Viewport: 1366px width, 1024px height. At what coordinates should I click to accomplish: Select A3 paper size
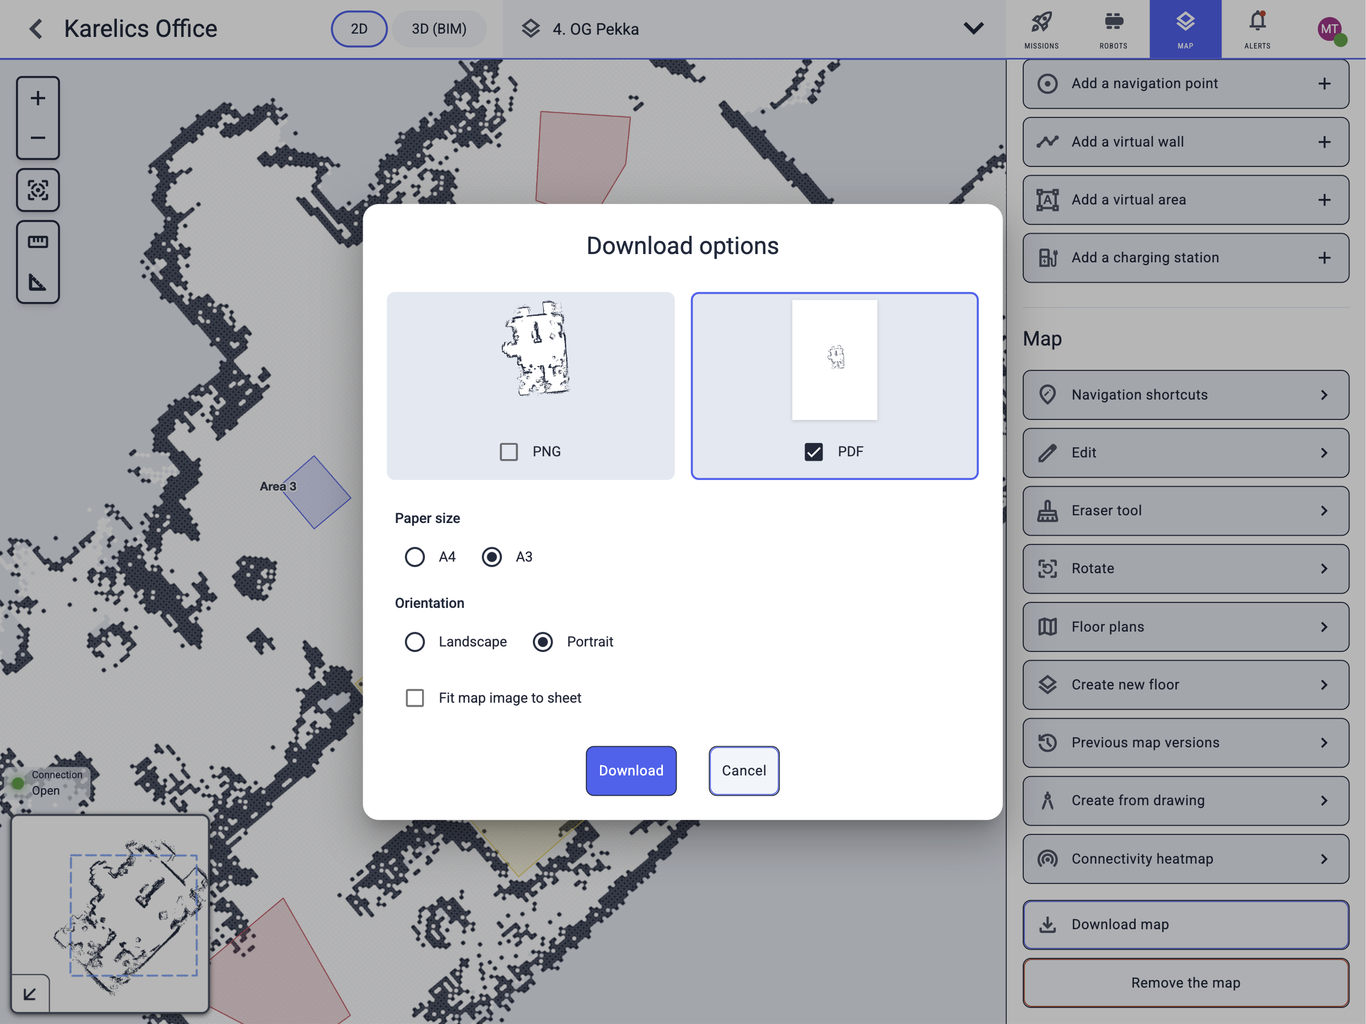pos(492,557)
